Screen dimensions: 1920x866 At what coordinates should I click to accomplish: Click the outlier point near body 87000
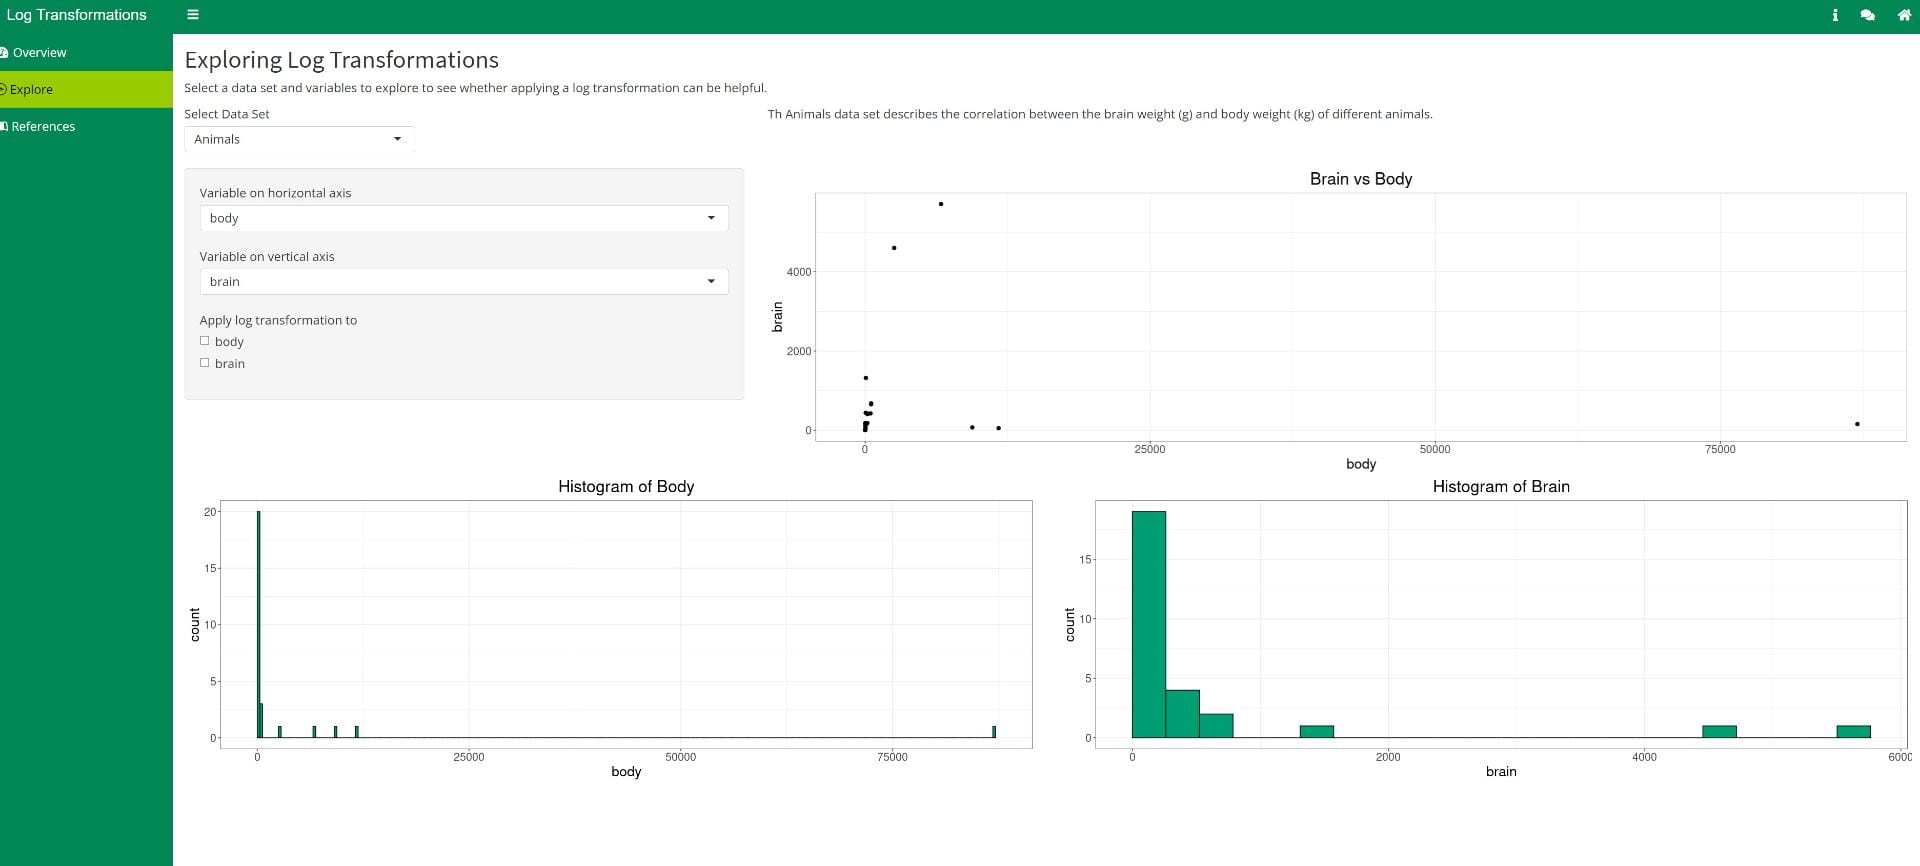tap(1857, 424)
